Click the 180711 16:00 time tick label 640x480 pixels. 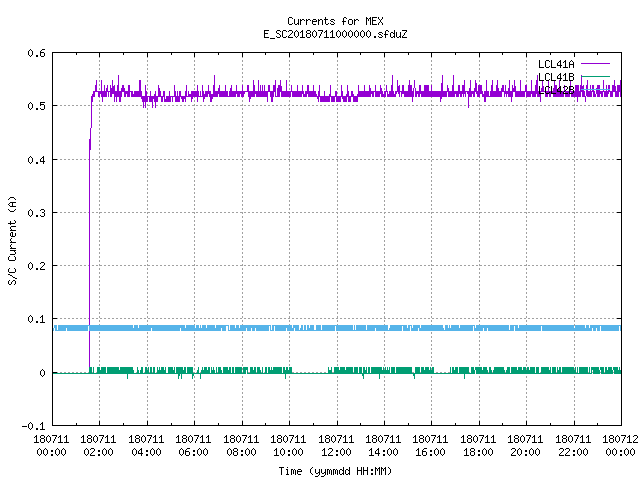click(431, 446)
